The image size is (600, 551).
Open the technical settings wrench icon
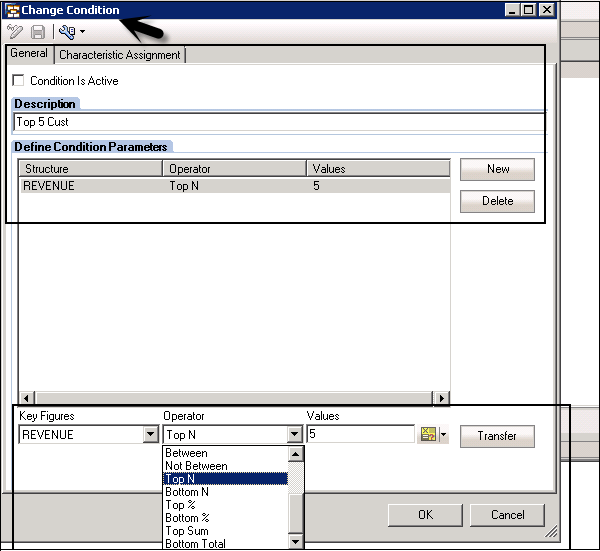click(67, 32)
